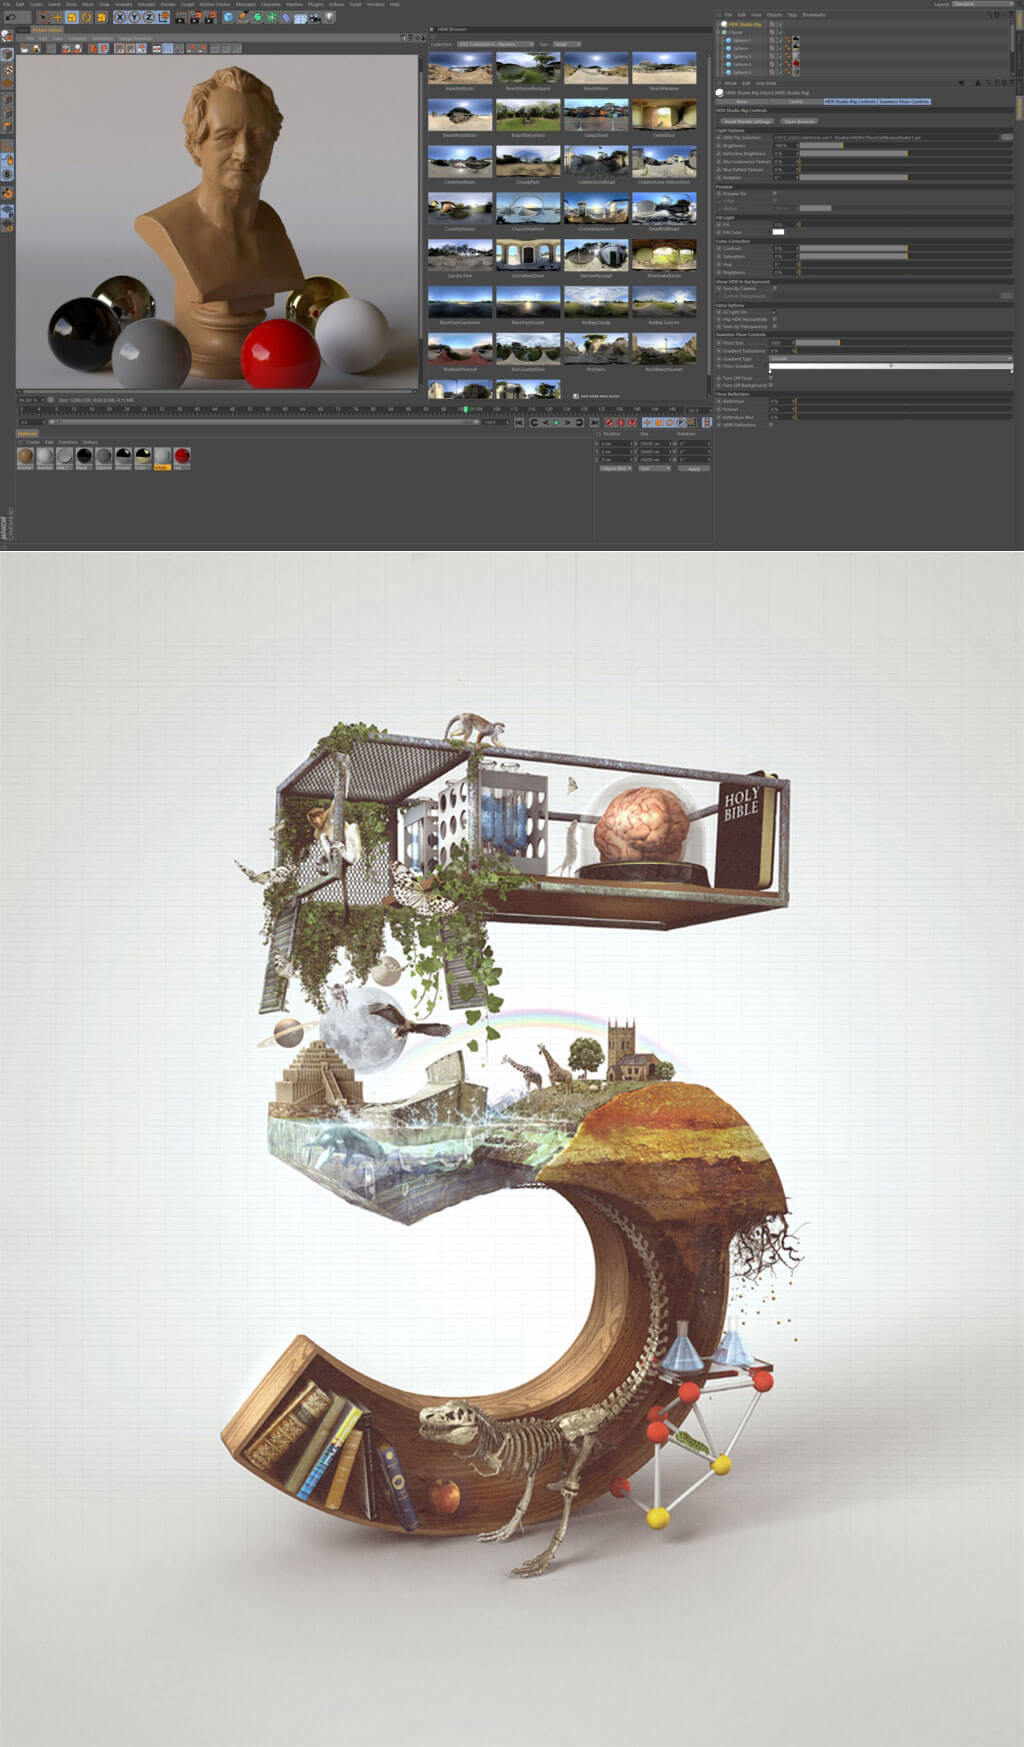
Task: Click the Undo arrow in top toolbar
Action: click(9, 17)
